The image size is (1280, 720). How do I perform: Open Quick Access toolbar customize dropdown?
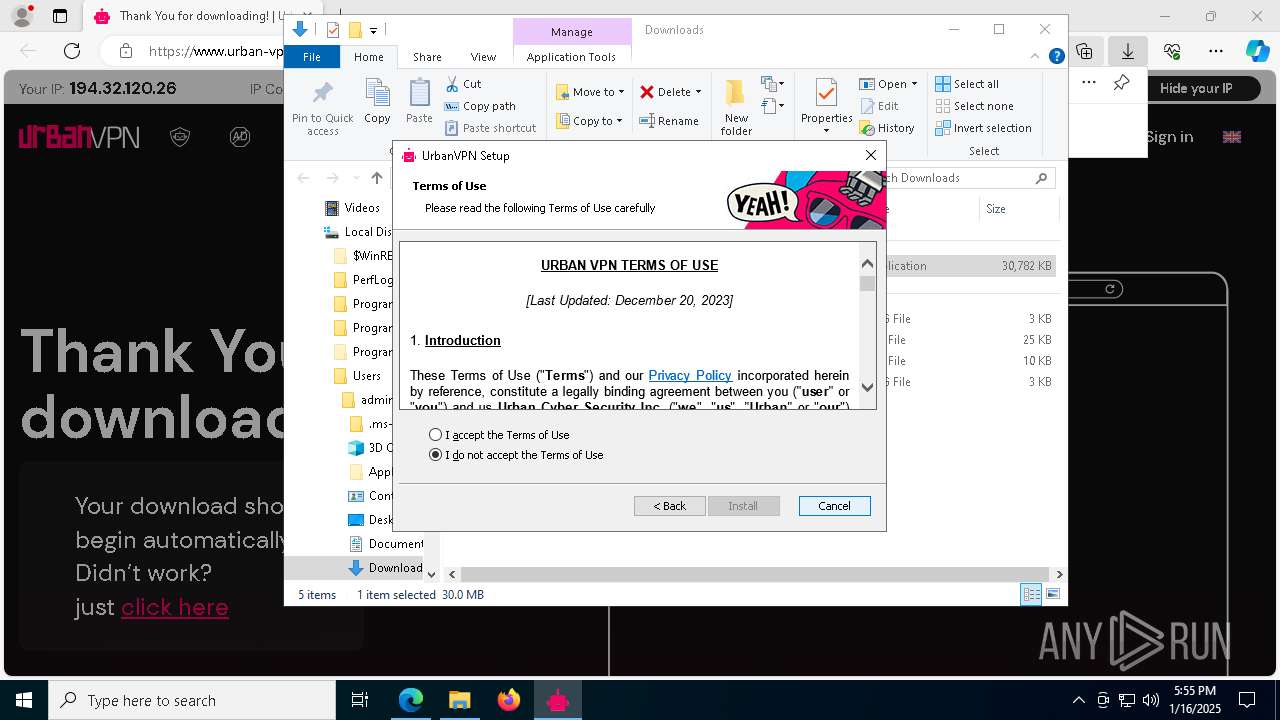click(x=373, y=31)
